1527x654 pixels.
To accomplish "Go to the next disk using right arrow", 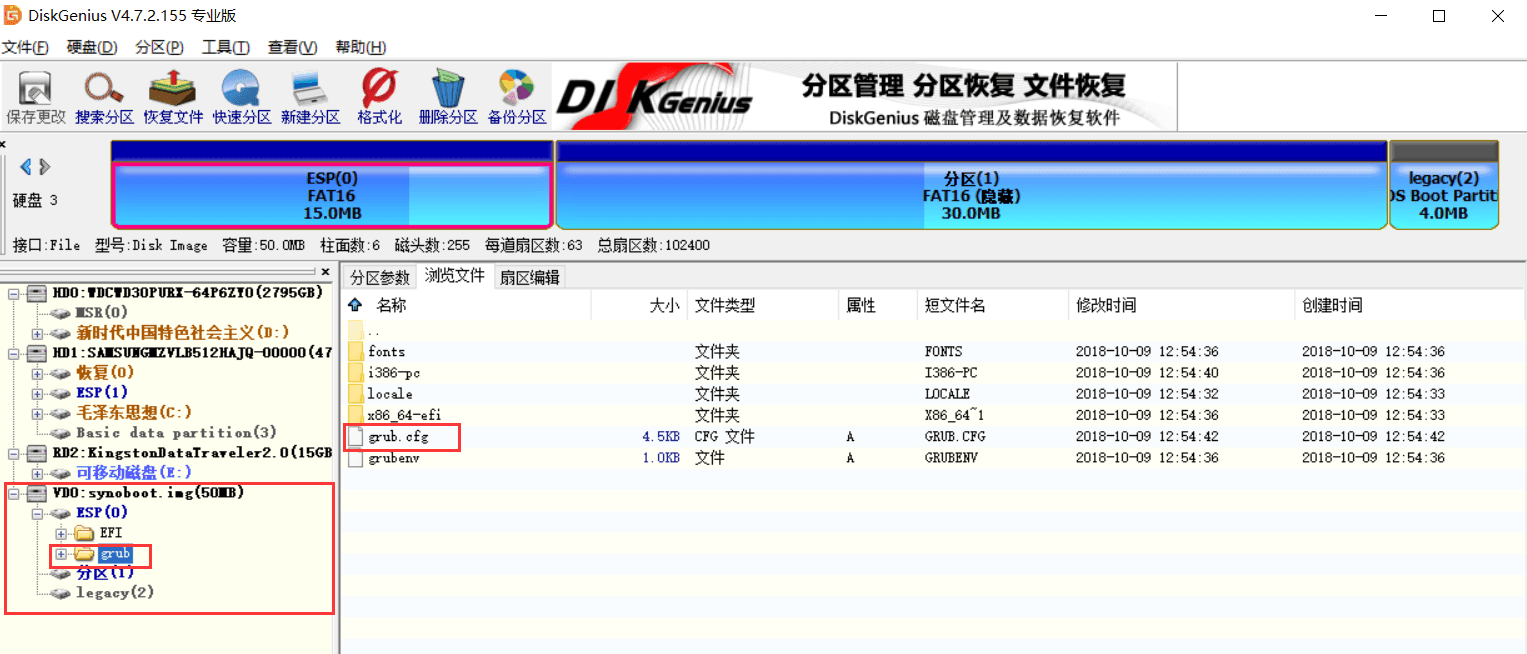I will coord(45,167).
